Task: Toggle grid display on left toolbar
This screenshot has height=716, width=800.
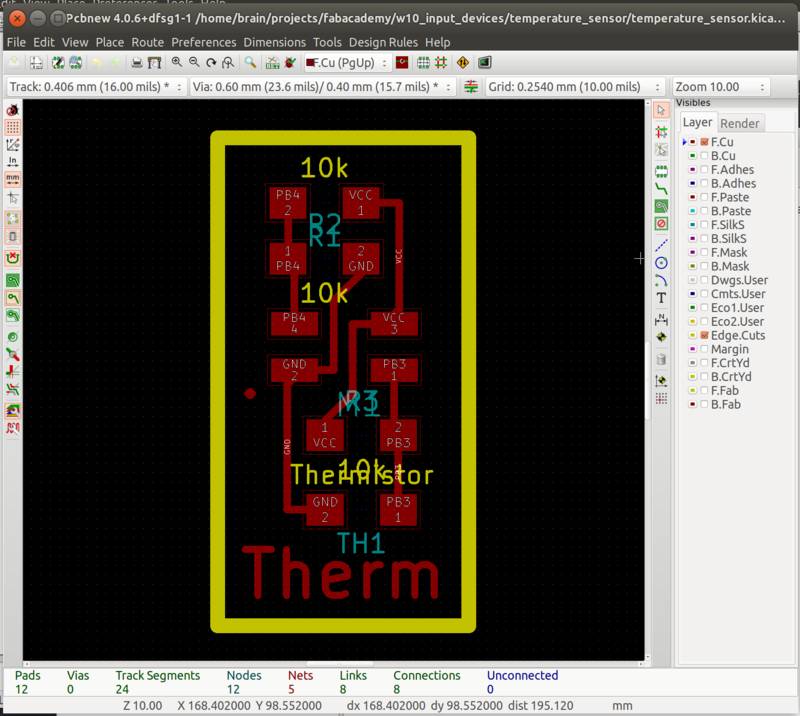Action: 11,125
